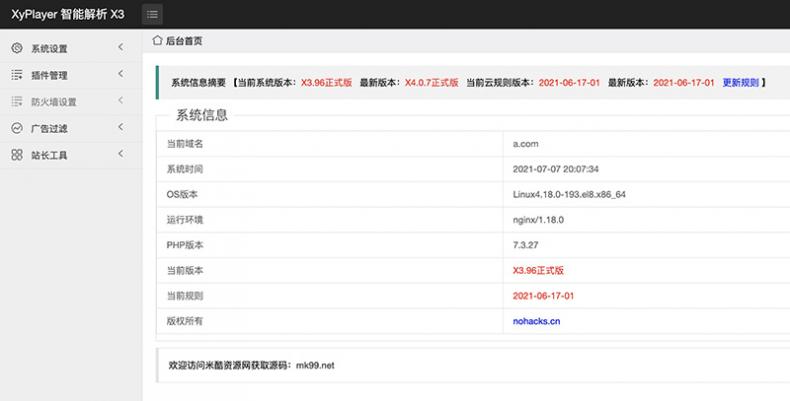Expand the 插件管理 chevron arrow
790x401 pixels.
coord(120,75)
